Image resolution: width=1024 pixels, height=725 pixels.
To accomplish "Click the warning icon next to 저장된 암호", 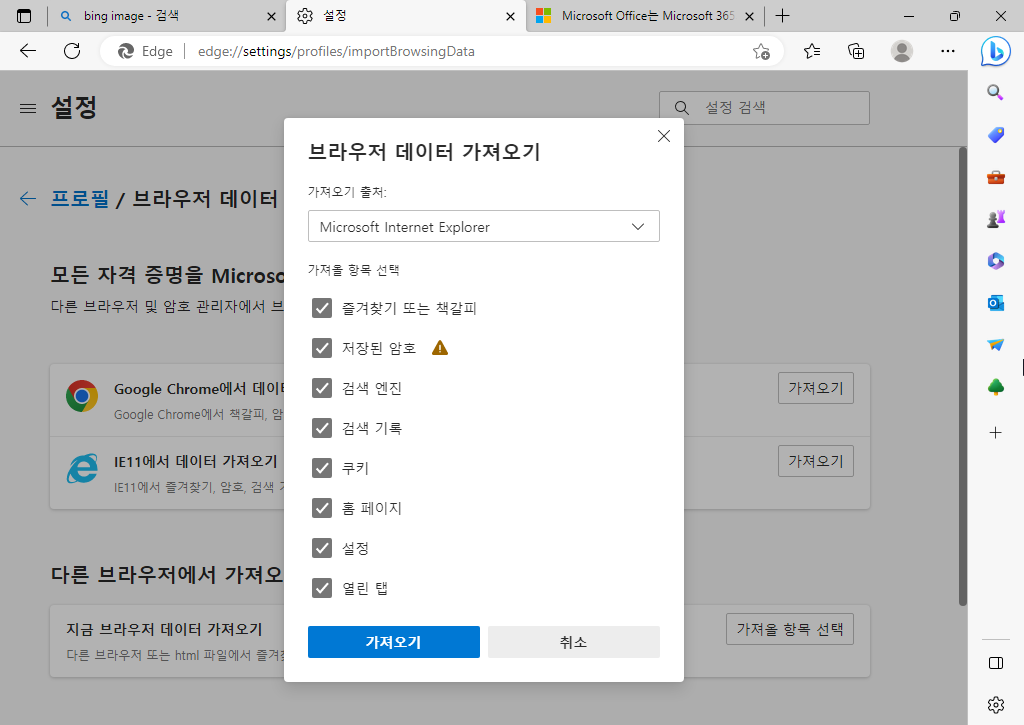I will tap(440, 347).
